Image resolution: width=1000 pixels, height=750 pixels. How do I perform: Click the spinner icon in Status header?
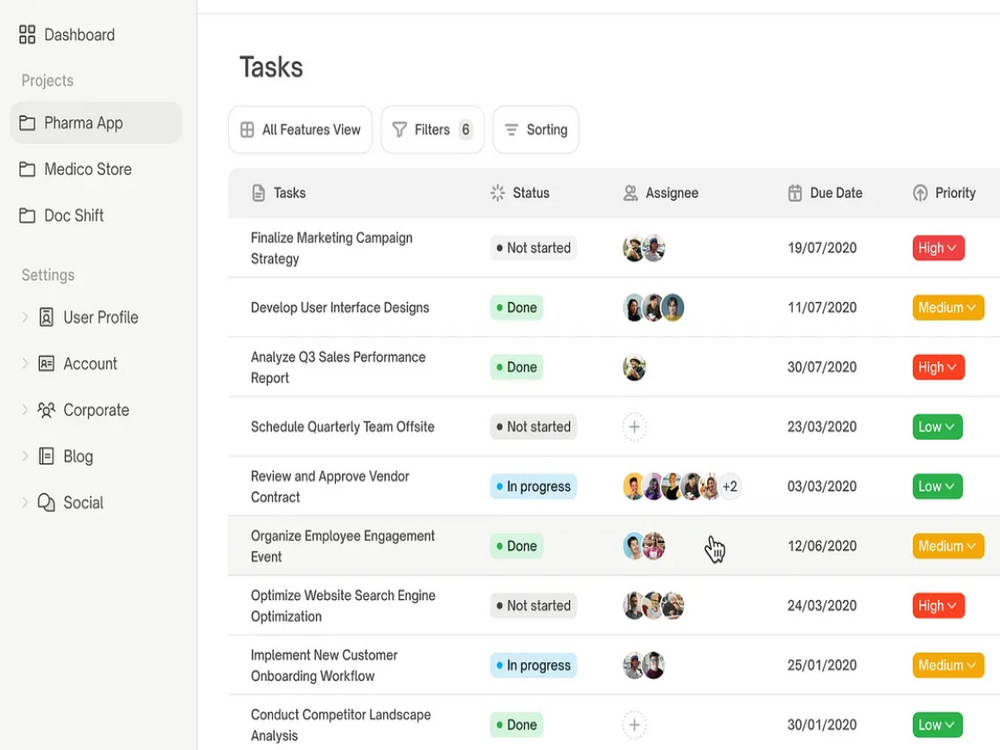click(497, 193)
